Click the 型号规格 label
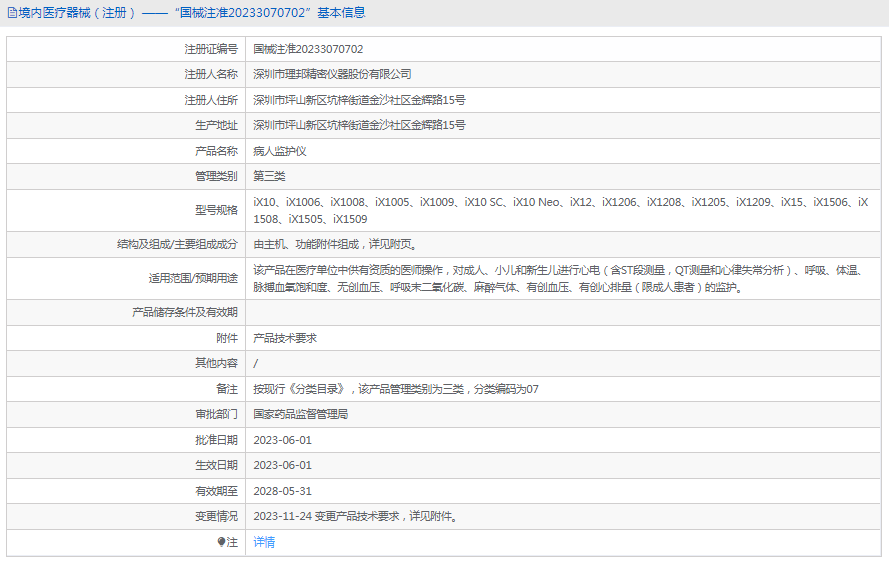The height and width of the screenshot is (564, 889). (217, 210)
